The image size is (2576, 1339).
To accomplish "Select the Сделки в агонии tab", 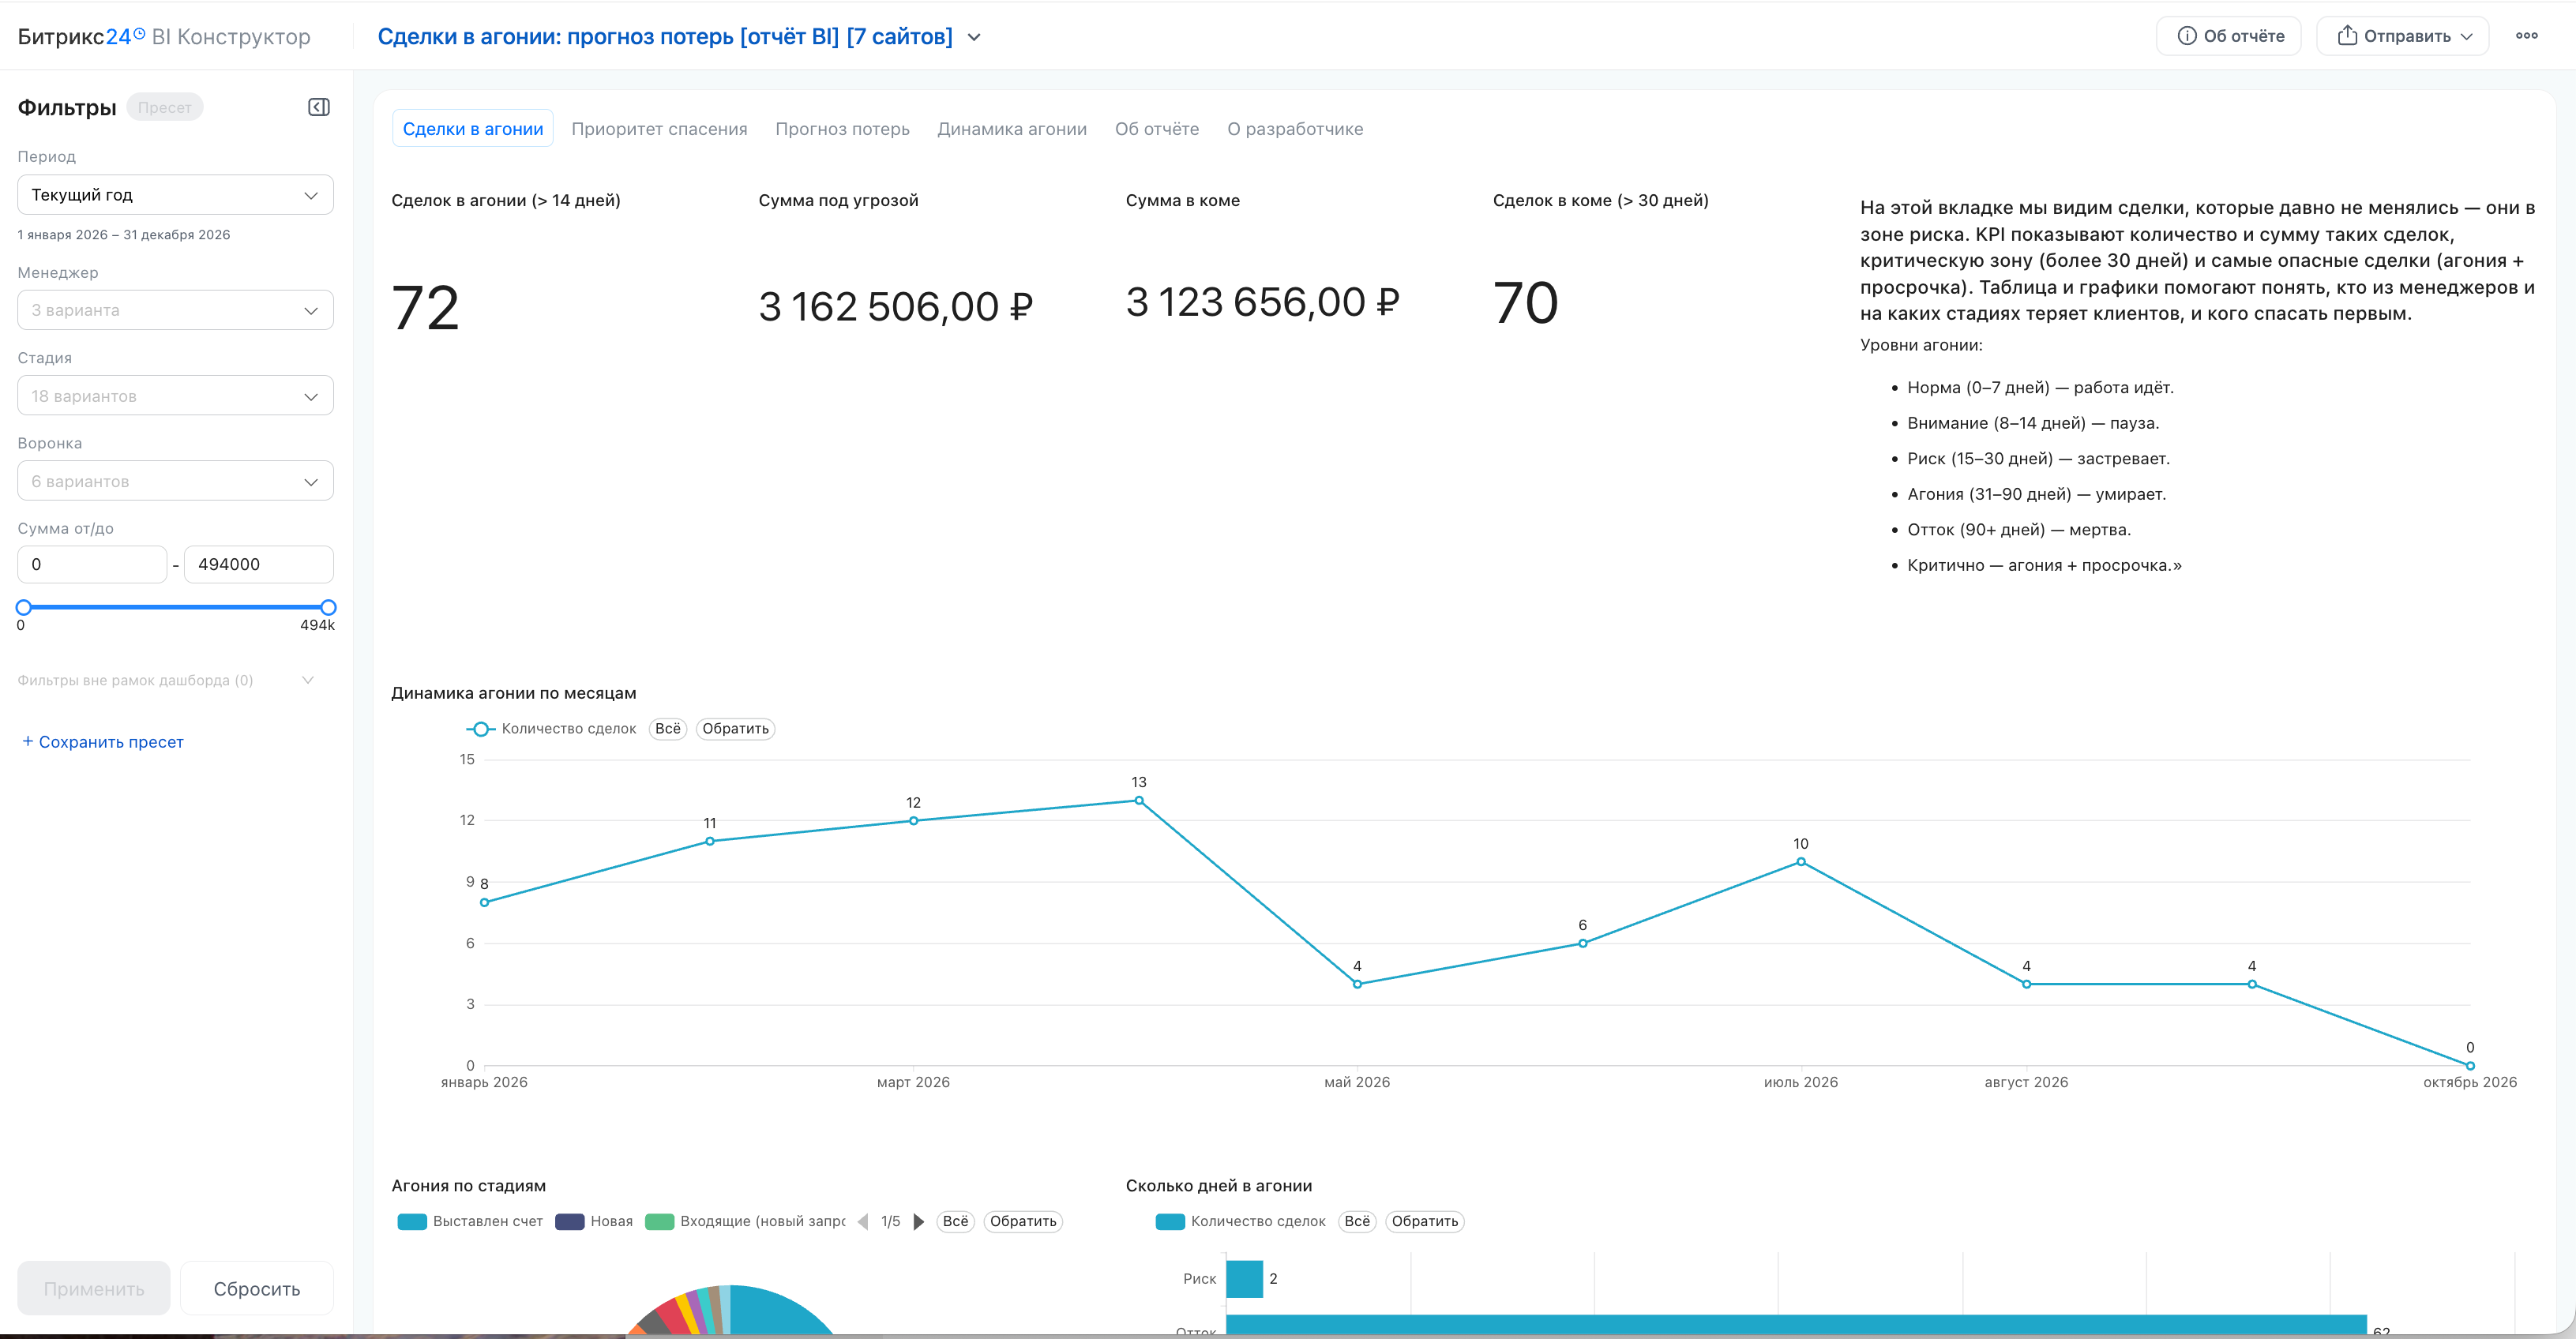I will click(473, 129).
